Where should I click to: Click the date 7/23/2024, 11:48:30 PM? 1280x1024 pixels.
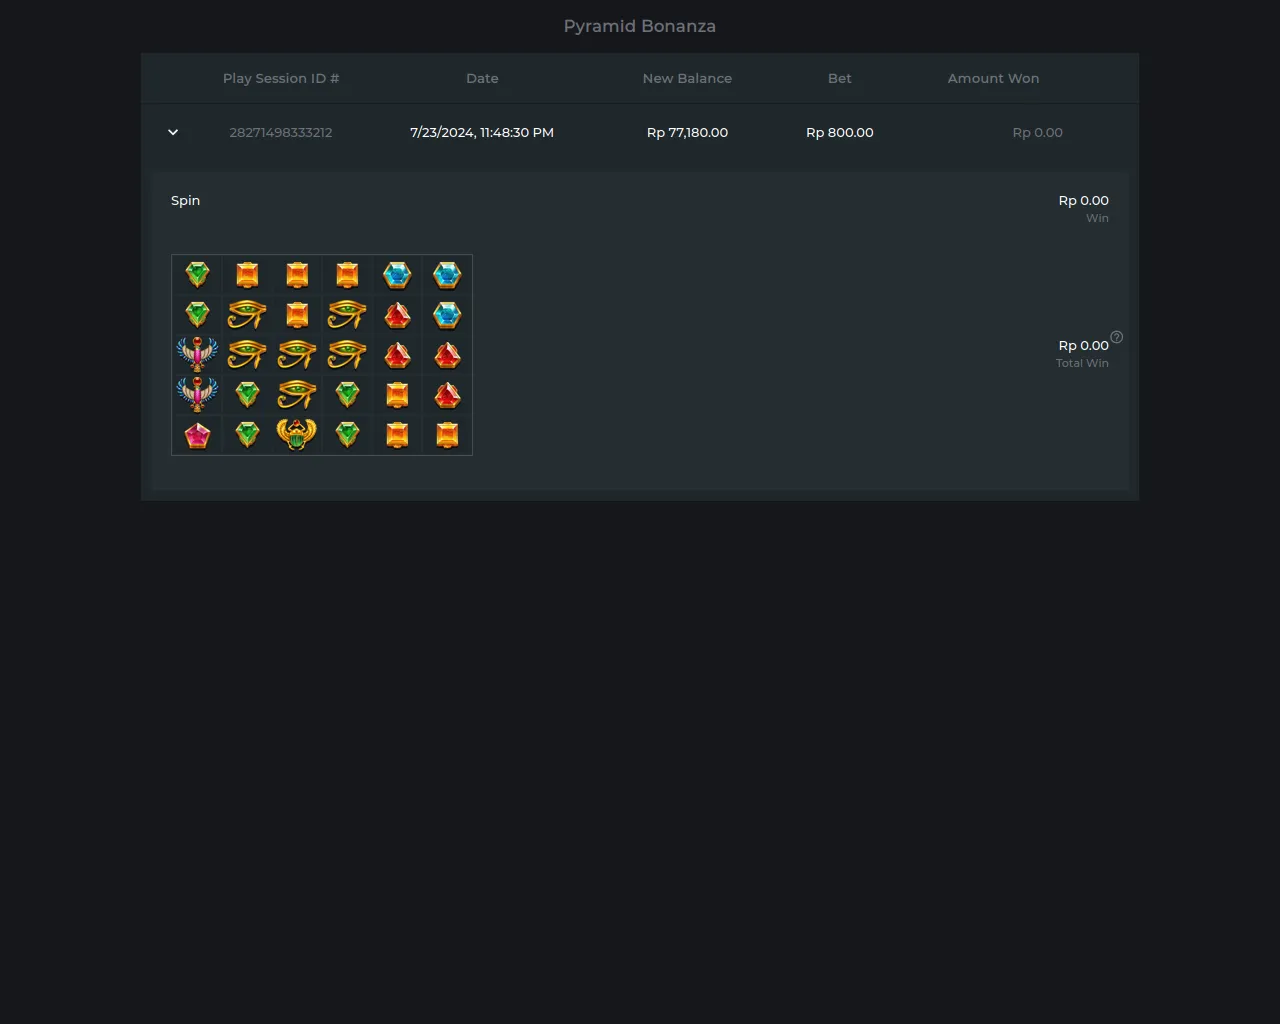(482, 132)
